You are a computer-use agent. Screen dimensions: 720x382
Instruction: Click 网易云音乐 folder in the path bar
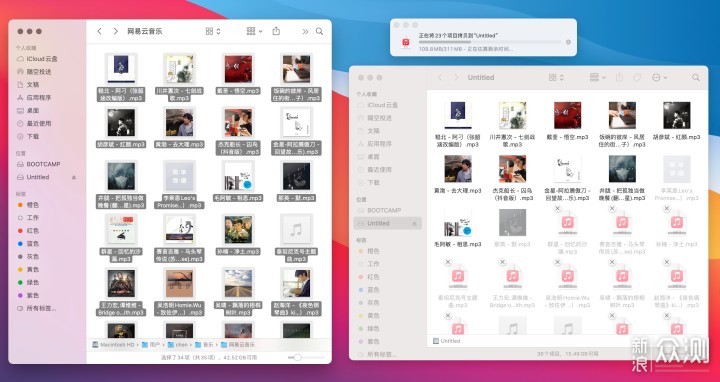coord(238,344)
